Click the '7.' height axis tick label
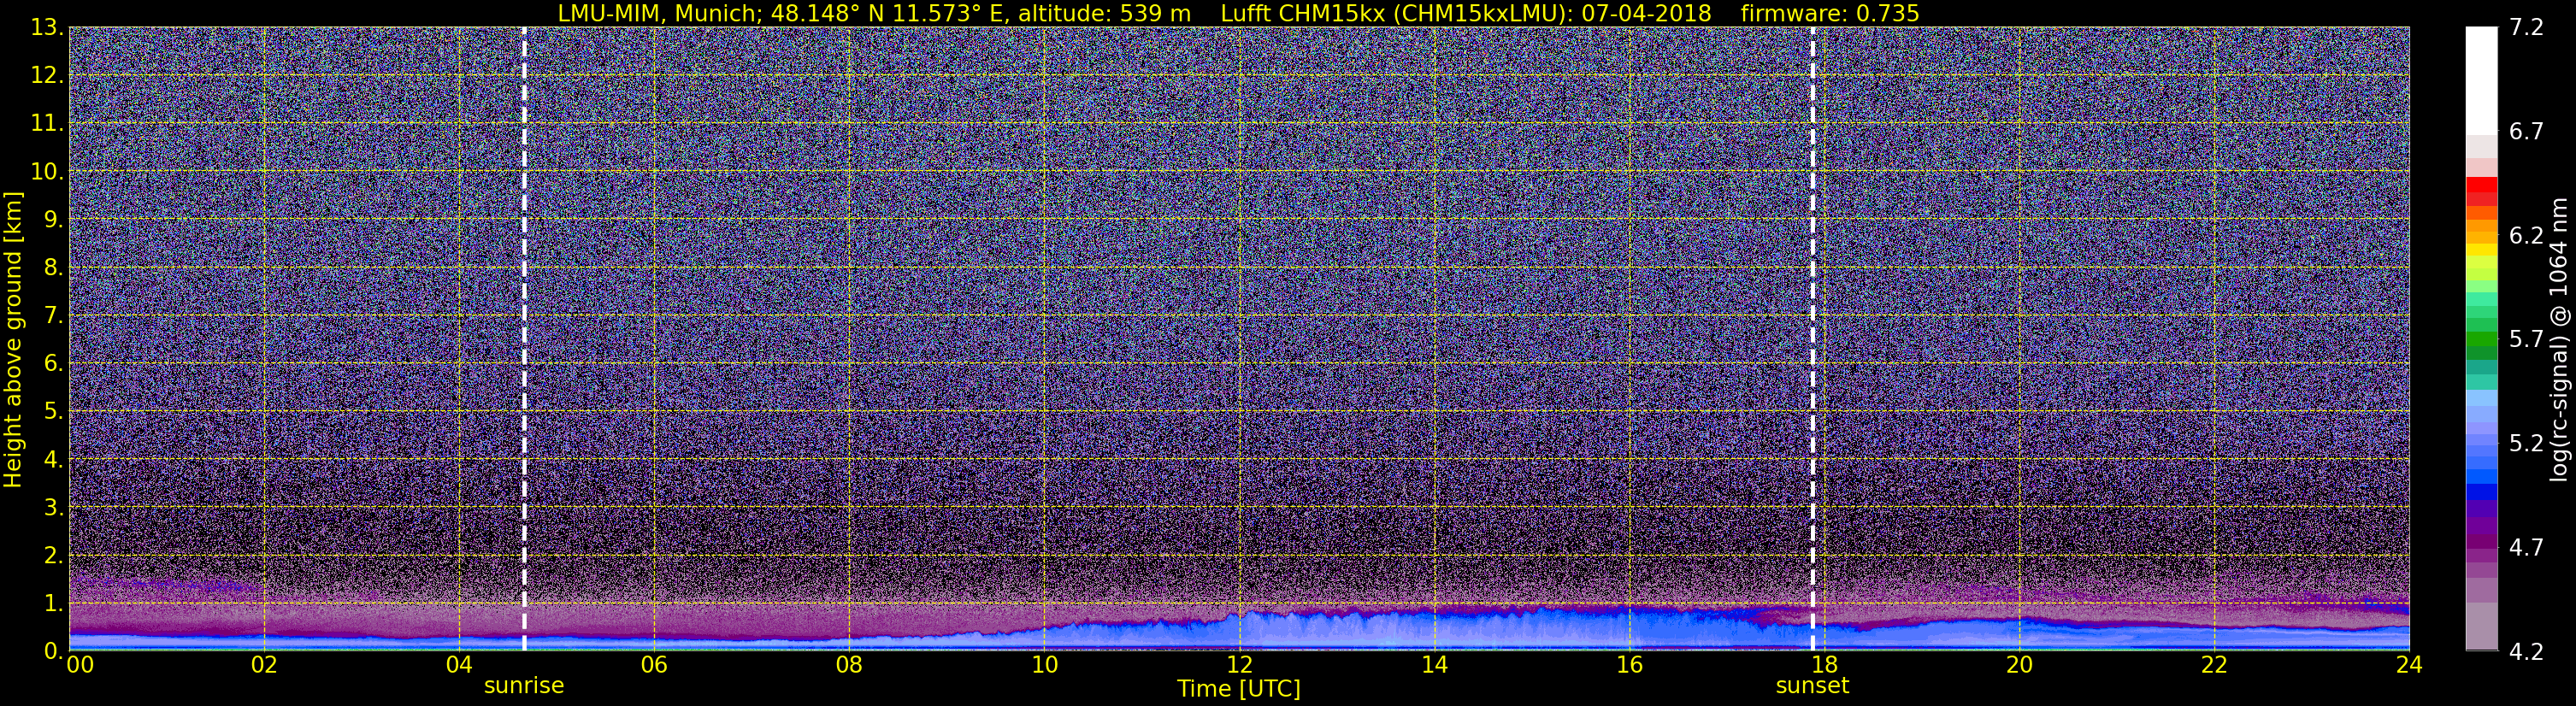The width and height of the screenshot is (2576, 706). pyautogui.click(x=54, y=315)
